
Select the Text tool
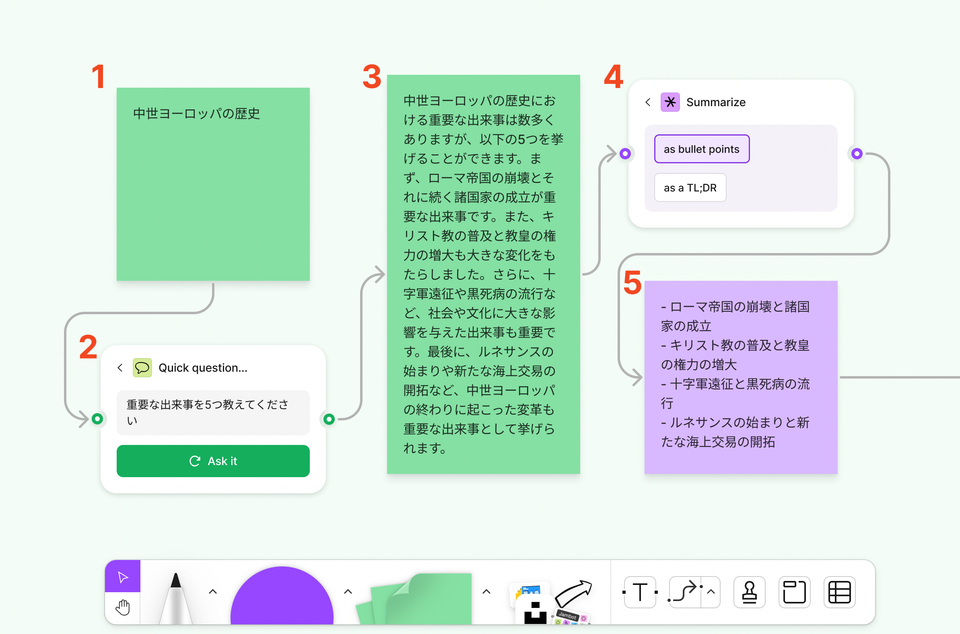(639, 592)
